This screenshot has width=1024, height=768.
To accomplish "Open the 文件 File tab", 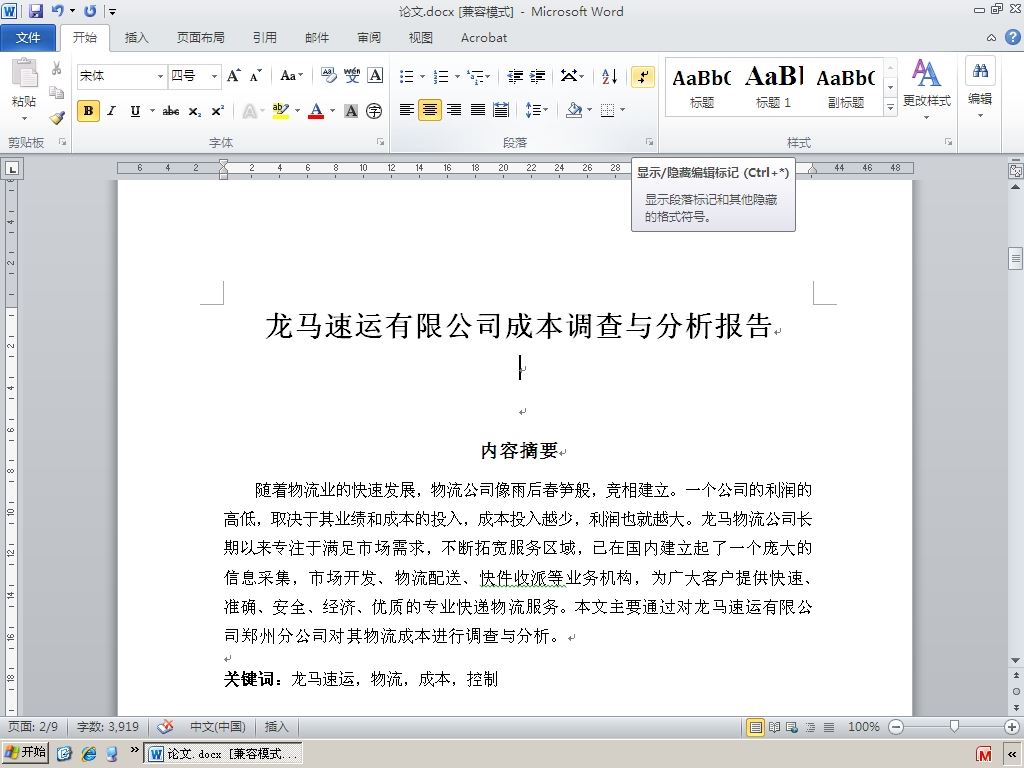I will (x=28, y=38).
